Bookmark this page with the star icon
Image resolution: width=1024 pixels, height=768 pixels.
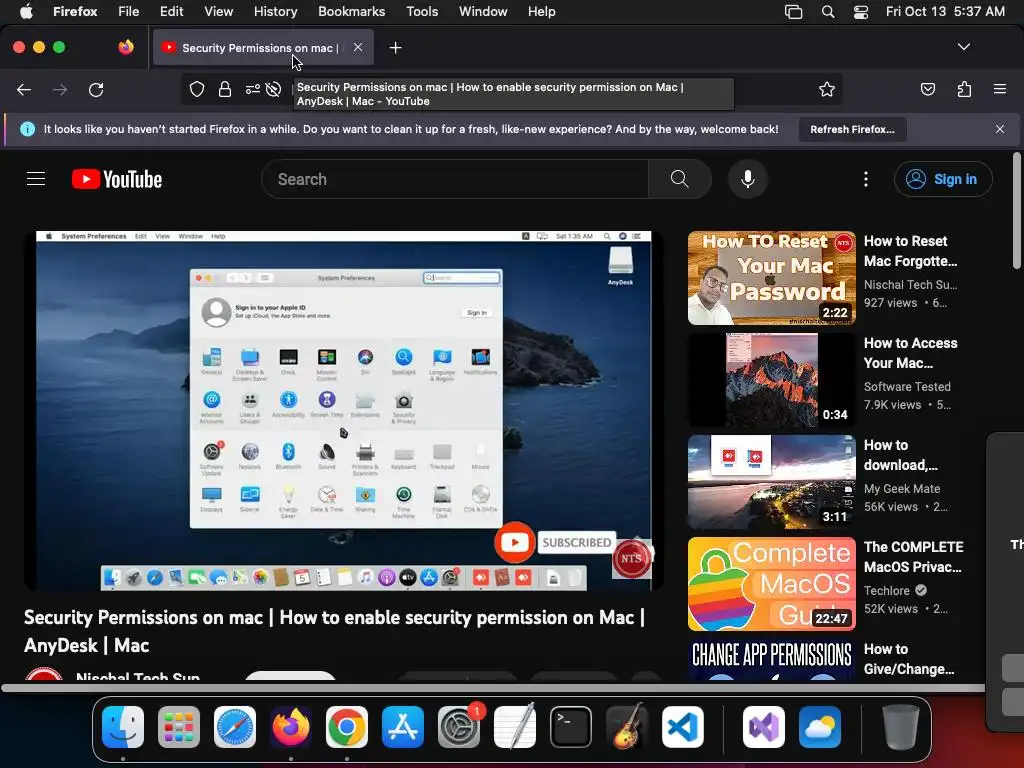pos(827,89)
